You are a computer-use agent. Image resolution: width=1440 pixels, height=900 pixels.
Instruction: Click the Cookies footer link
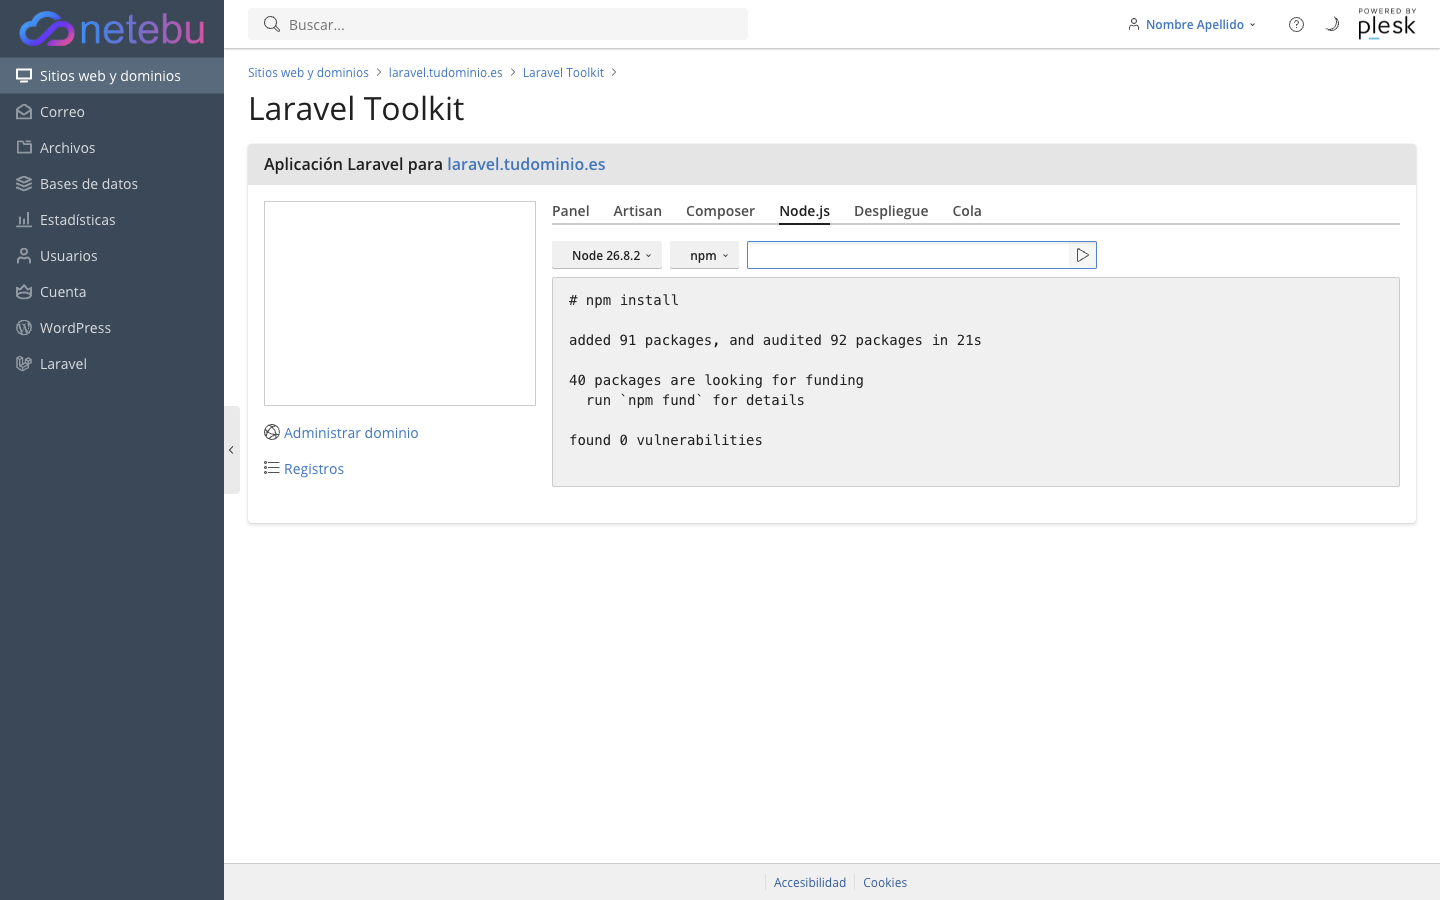coord(885,883)
